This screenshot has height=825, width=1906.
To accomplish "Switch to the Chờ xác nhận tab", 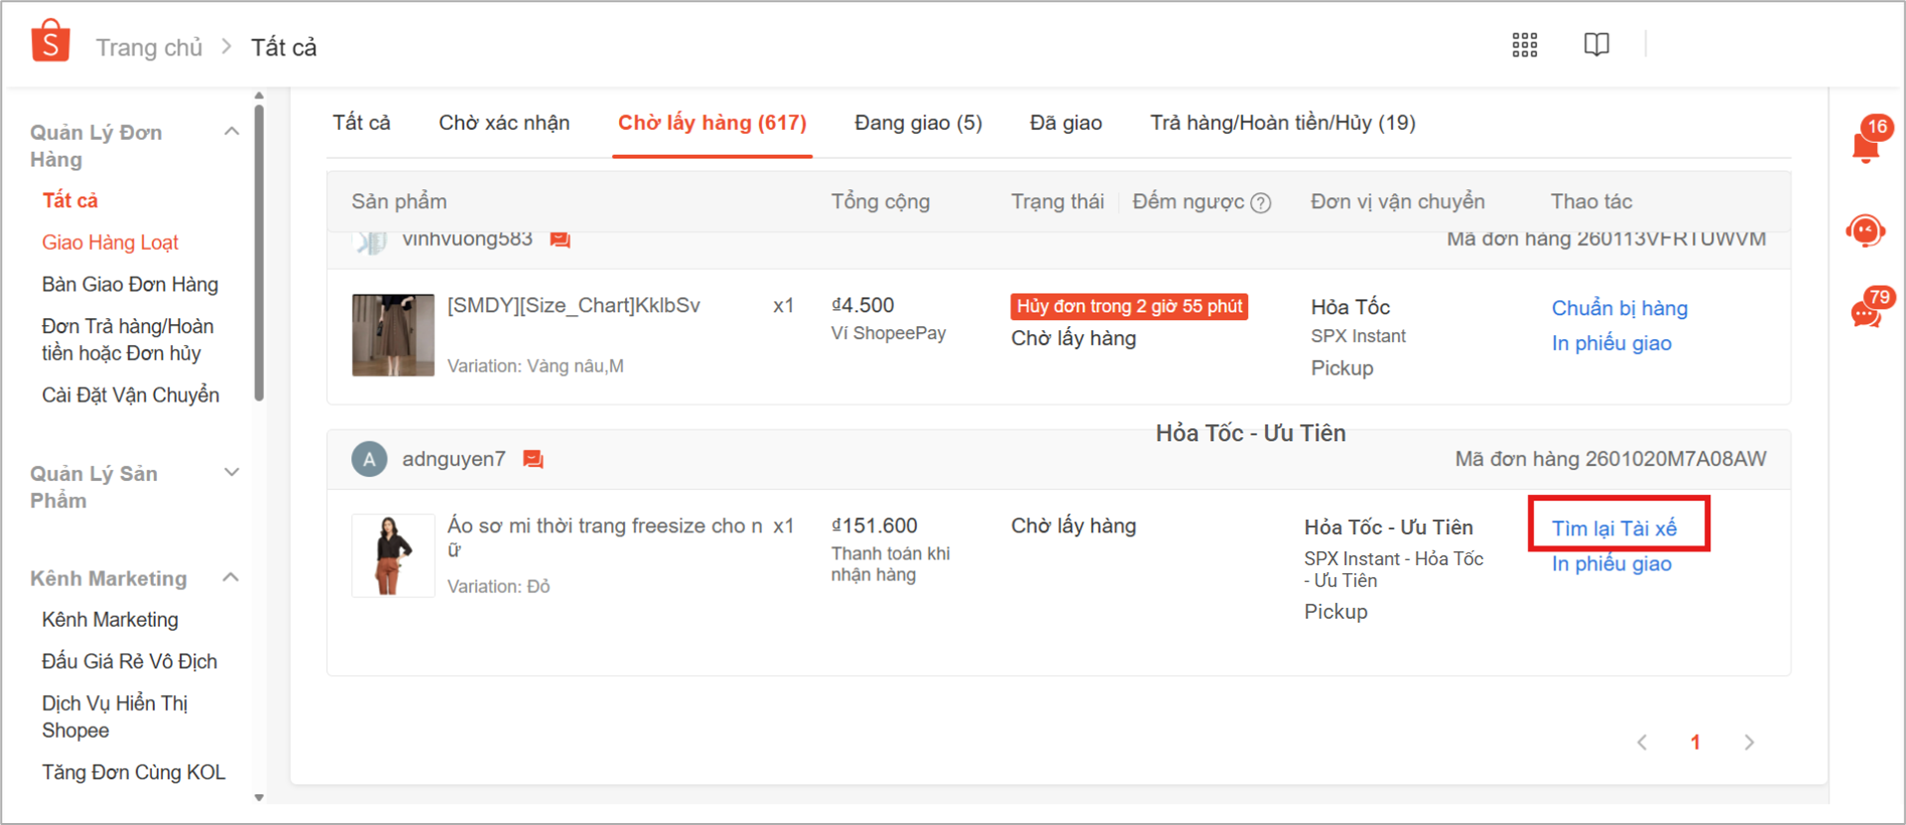I will point(504,123).
